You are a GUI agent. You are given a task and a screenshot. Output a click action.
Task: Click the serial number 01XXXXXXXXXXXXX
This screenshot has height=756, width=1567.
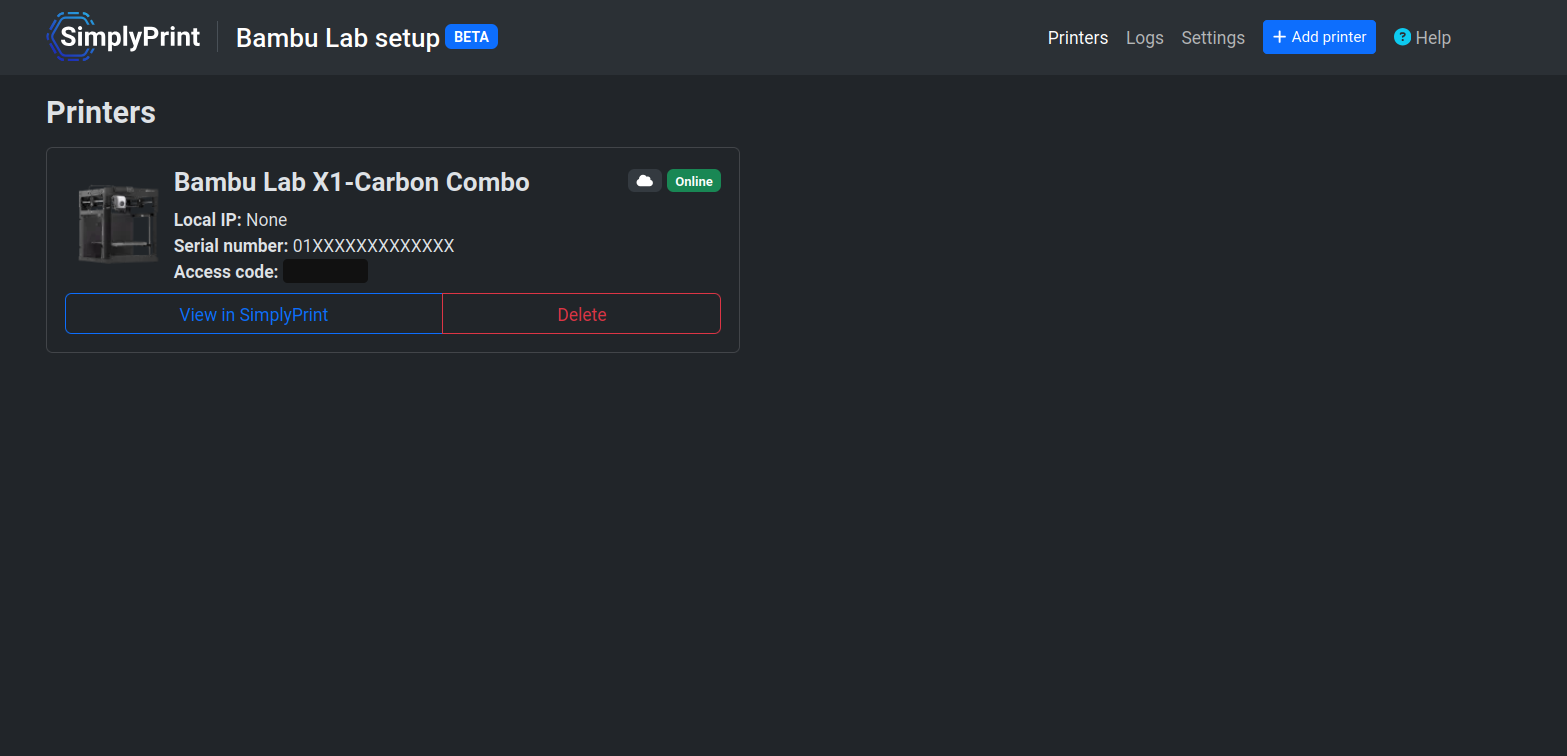pyautogui.click(x=373, y=246)
